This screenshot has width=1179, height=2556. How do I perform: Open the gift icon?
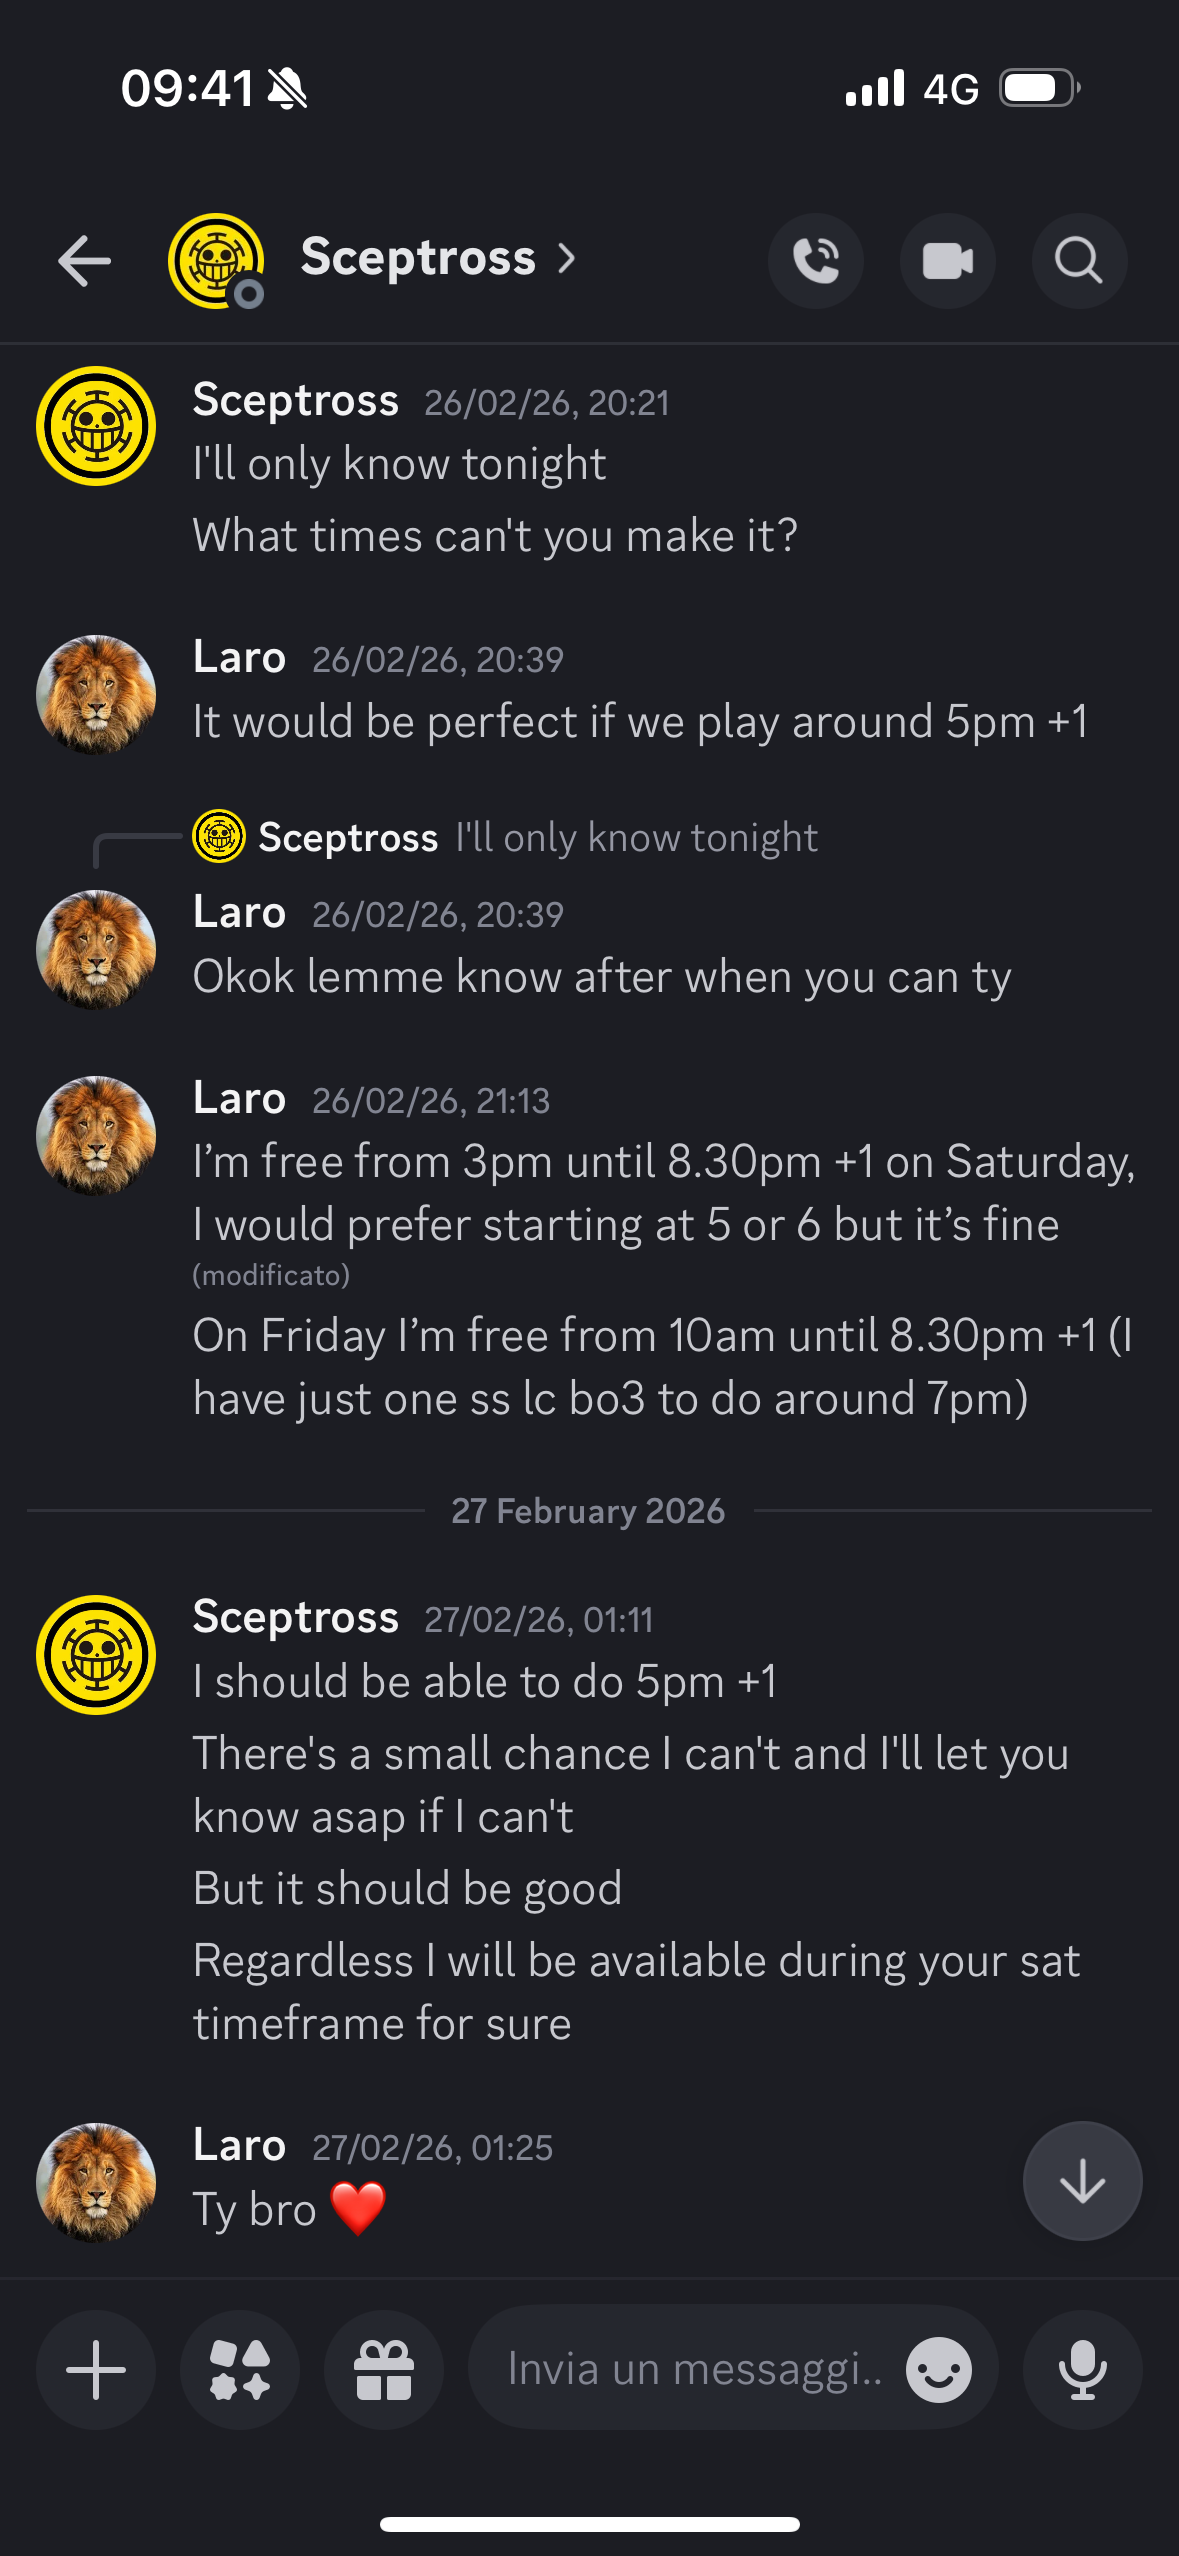pyautogui.click(x=384, y=2369)
